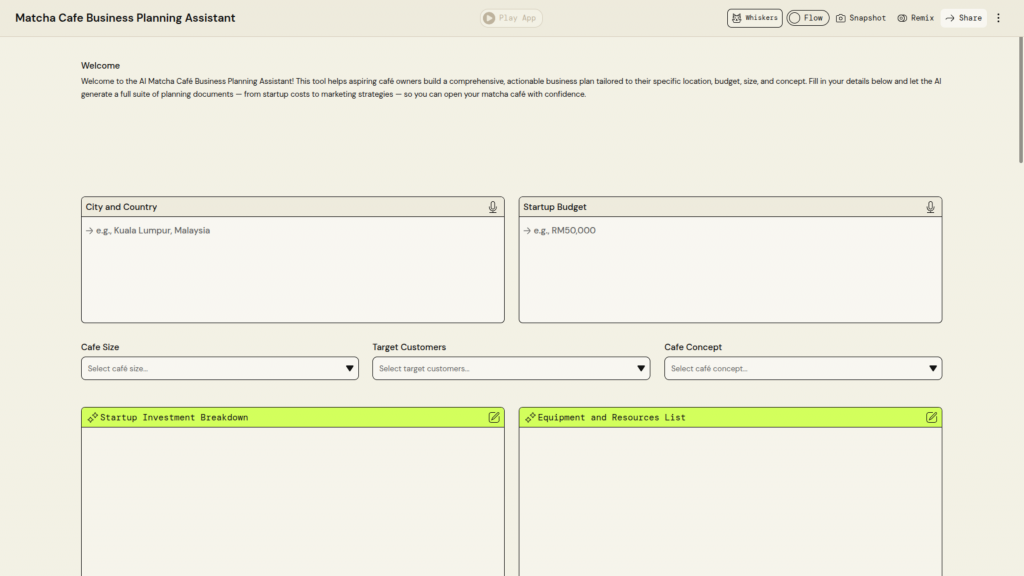1024x576 pixels.
Task: Toggle the Flow switch
Action: click(795, 18)
